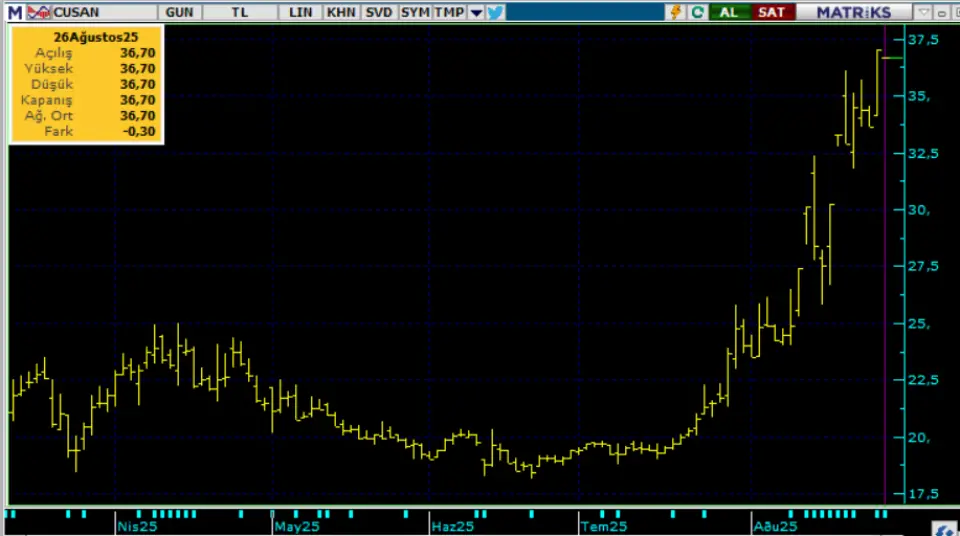
Task: Click the MATRIKS brand logo
Action: click(x=853, y=12)
